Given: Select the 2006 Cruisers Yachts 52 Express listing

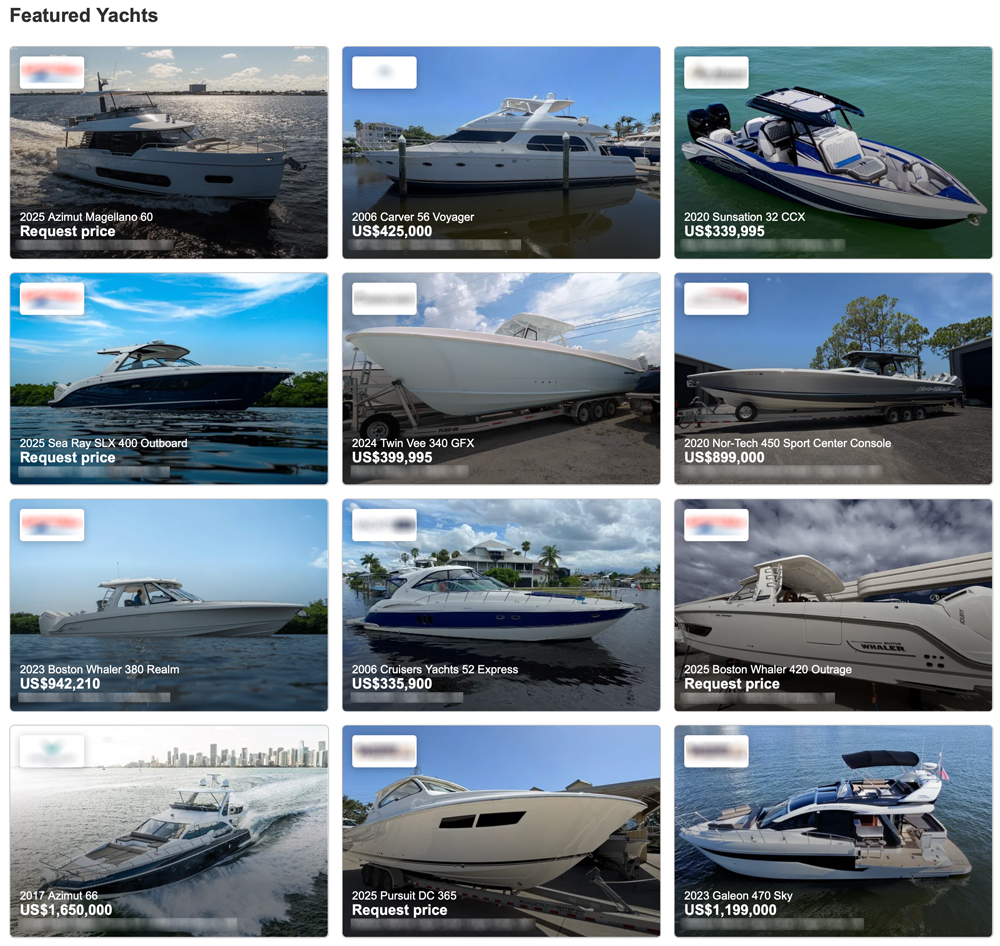Looking at the screenshot, I should (501, 605).
